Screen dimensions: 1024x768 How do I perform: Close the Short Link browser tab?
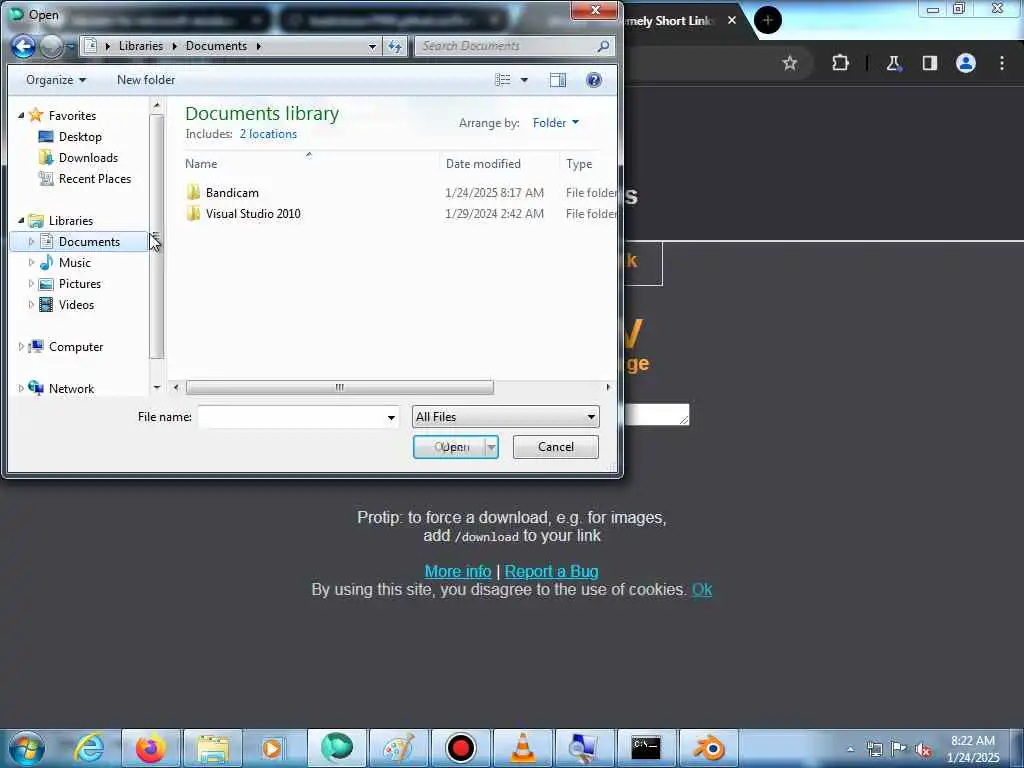pyautogui.click(x=732, y=20)
